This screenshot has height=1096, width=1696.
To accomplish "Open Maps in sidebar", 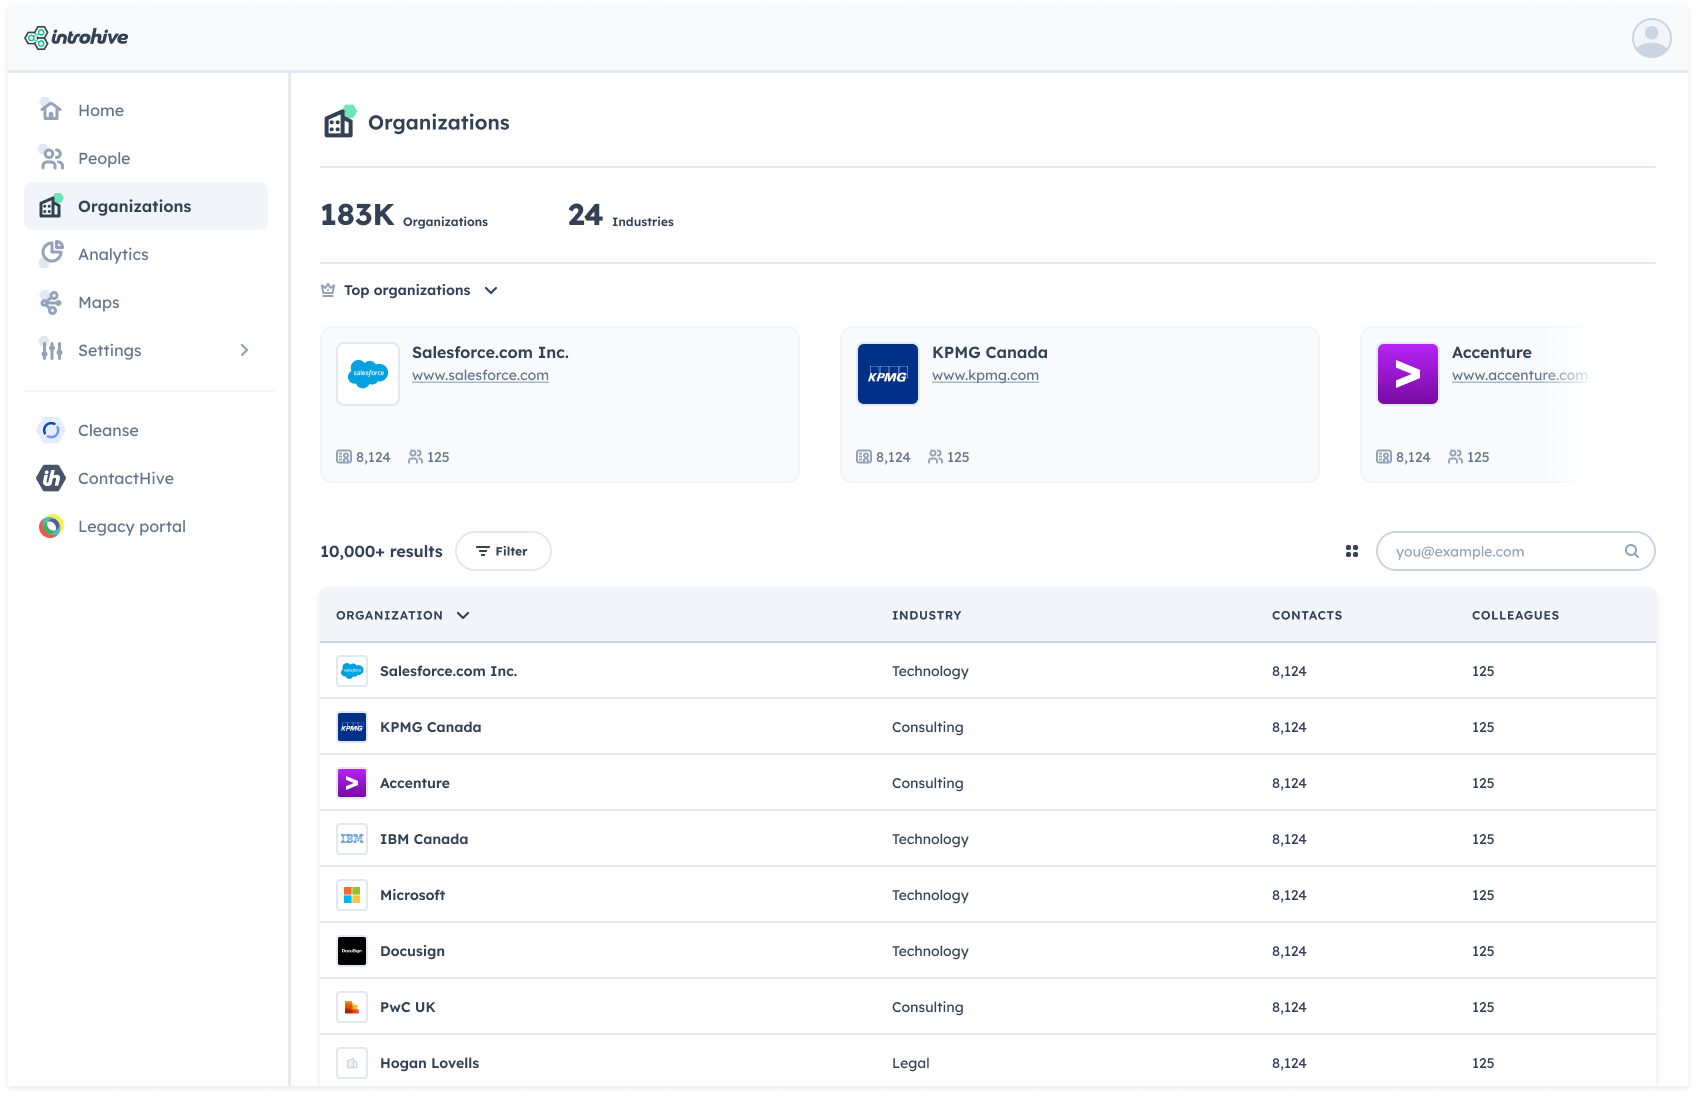I will (x=146, y=302).
